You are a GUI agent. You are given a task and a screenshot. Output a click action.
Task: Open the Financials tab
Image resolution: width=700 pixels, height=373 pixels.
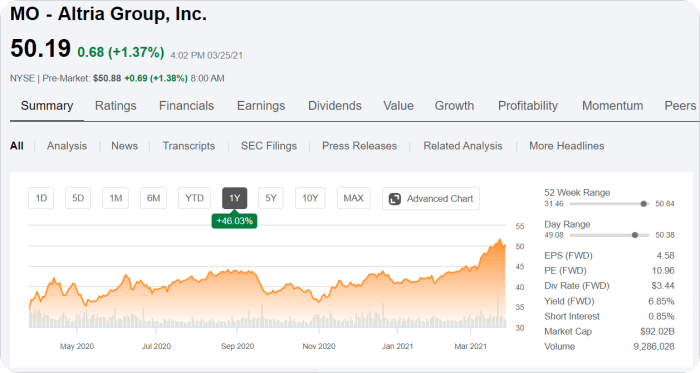(187, 106)
